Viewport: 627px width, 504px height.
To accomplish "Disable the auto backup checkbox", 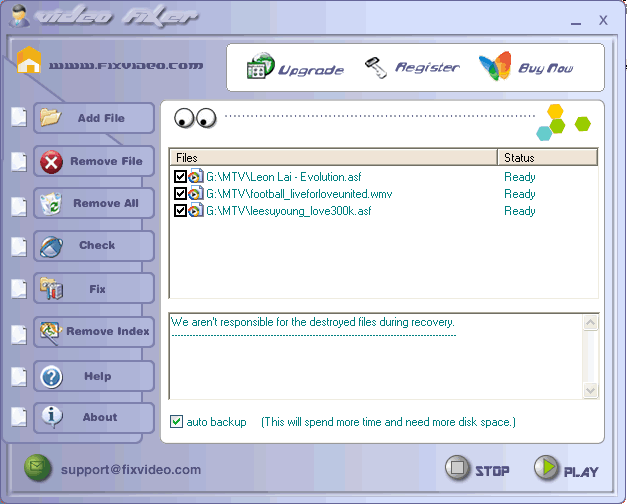I will [x=176, y=422].
